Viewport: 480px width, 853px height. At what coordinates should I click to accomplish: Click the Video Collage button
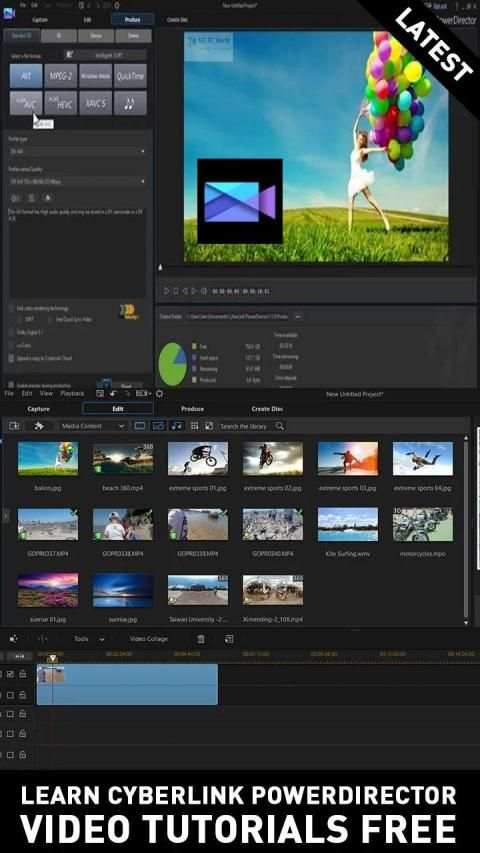(x=149, y=639)
